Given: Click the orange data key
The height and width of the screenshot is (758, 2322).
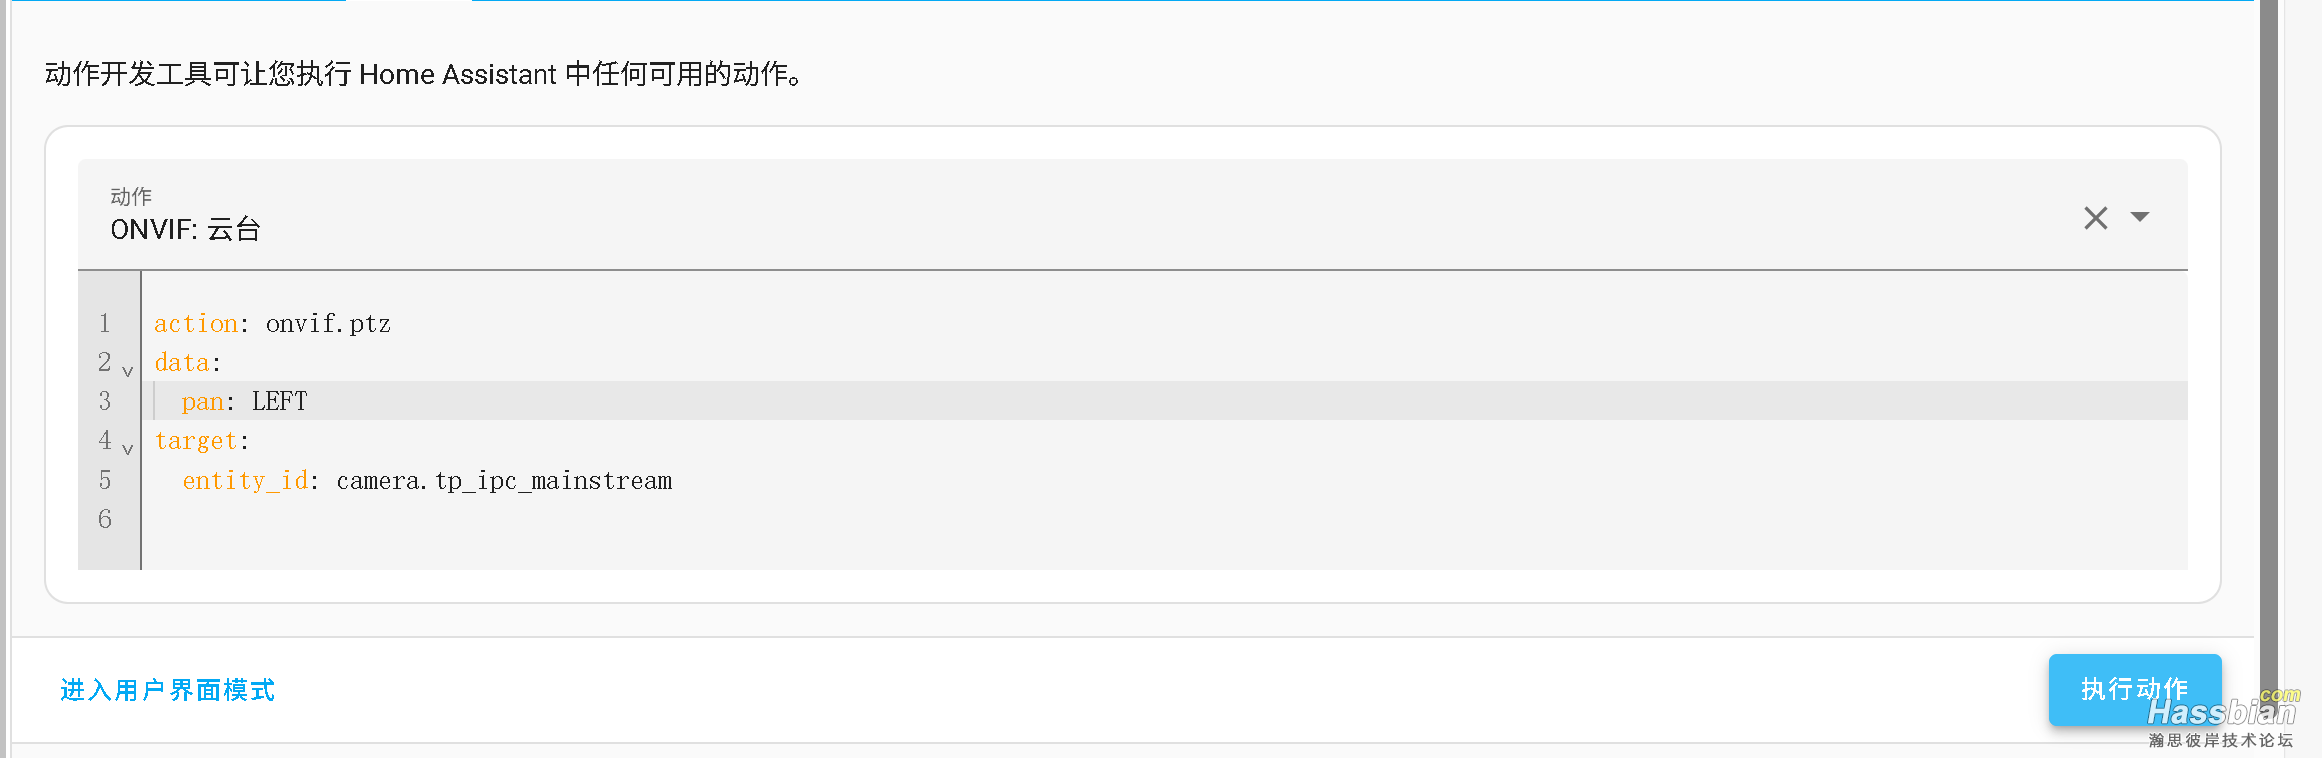Looking at the screenshot, I should (x=182, y=363).
